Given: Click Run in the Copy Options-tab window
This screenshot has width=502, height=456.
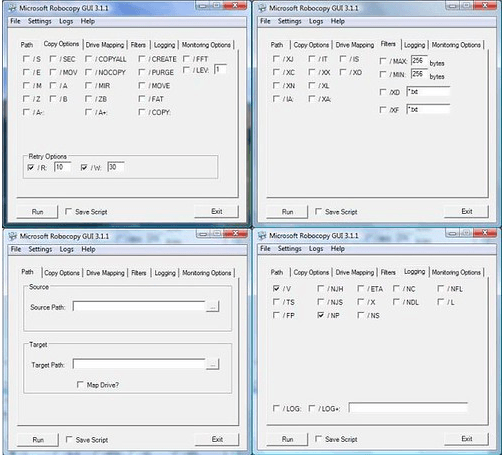Looking at the screenshot, I should 37,212.
